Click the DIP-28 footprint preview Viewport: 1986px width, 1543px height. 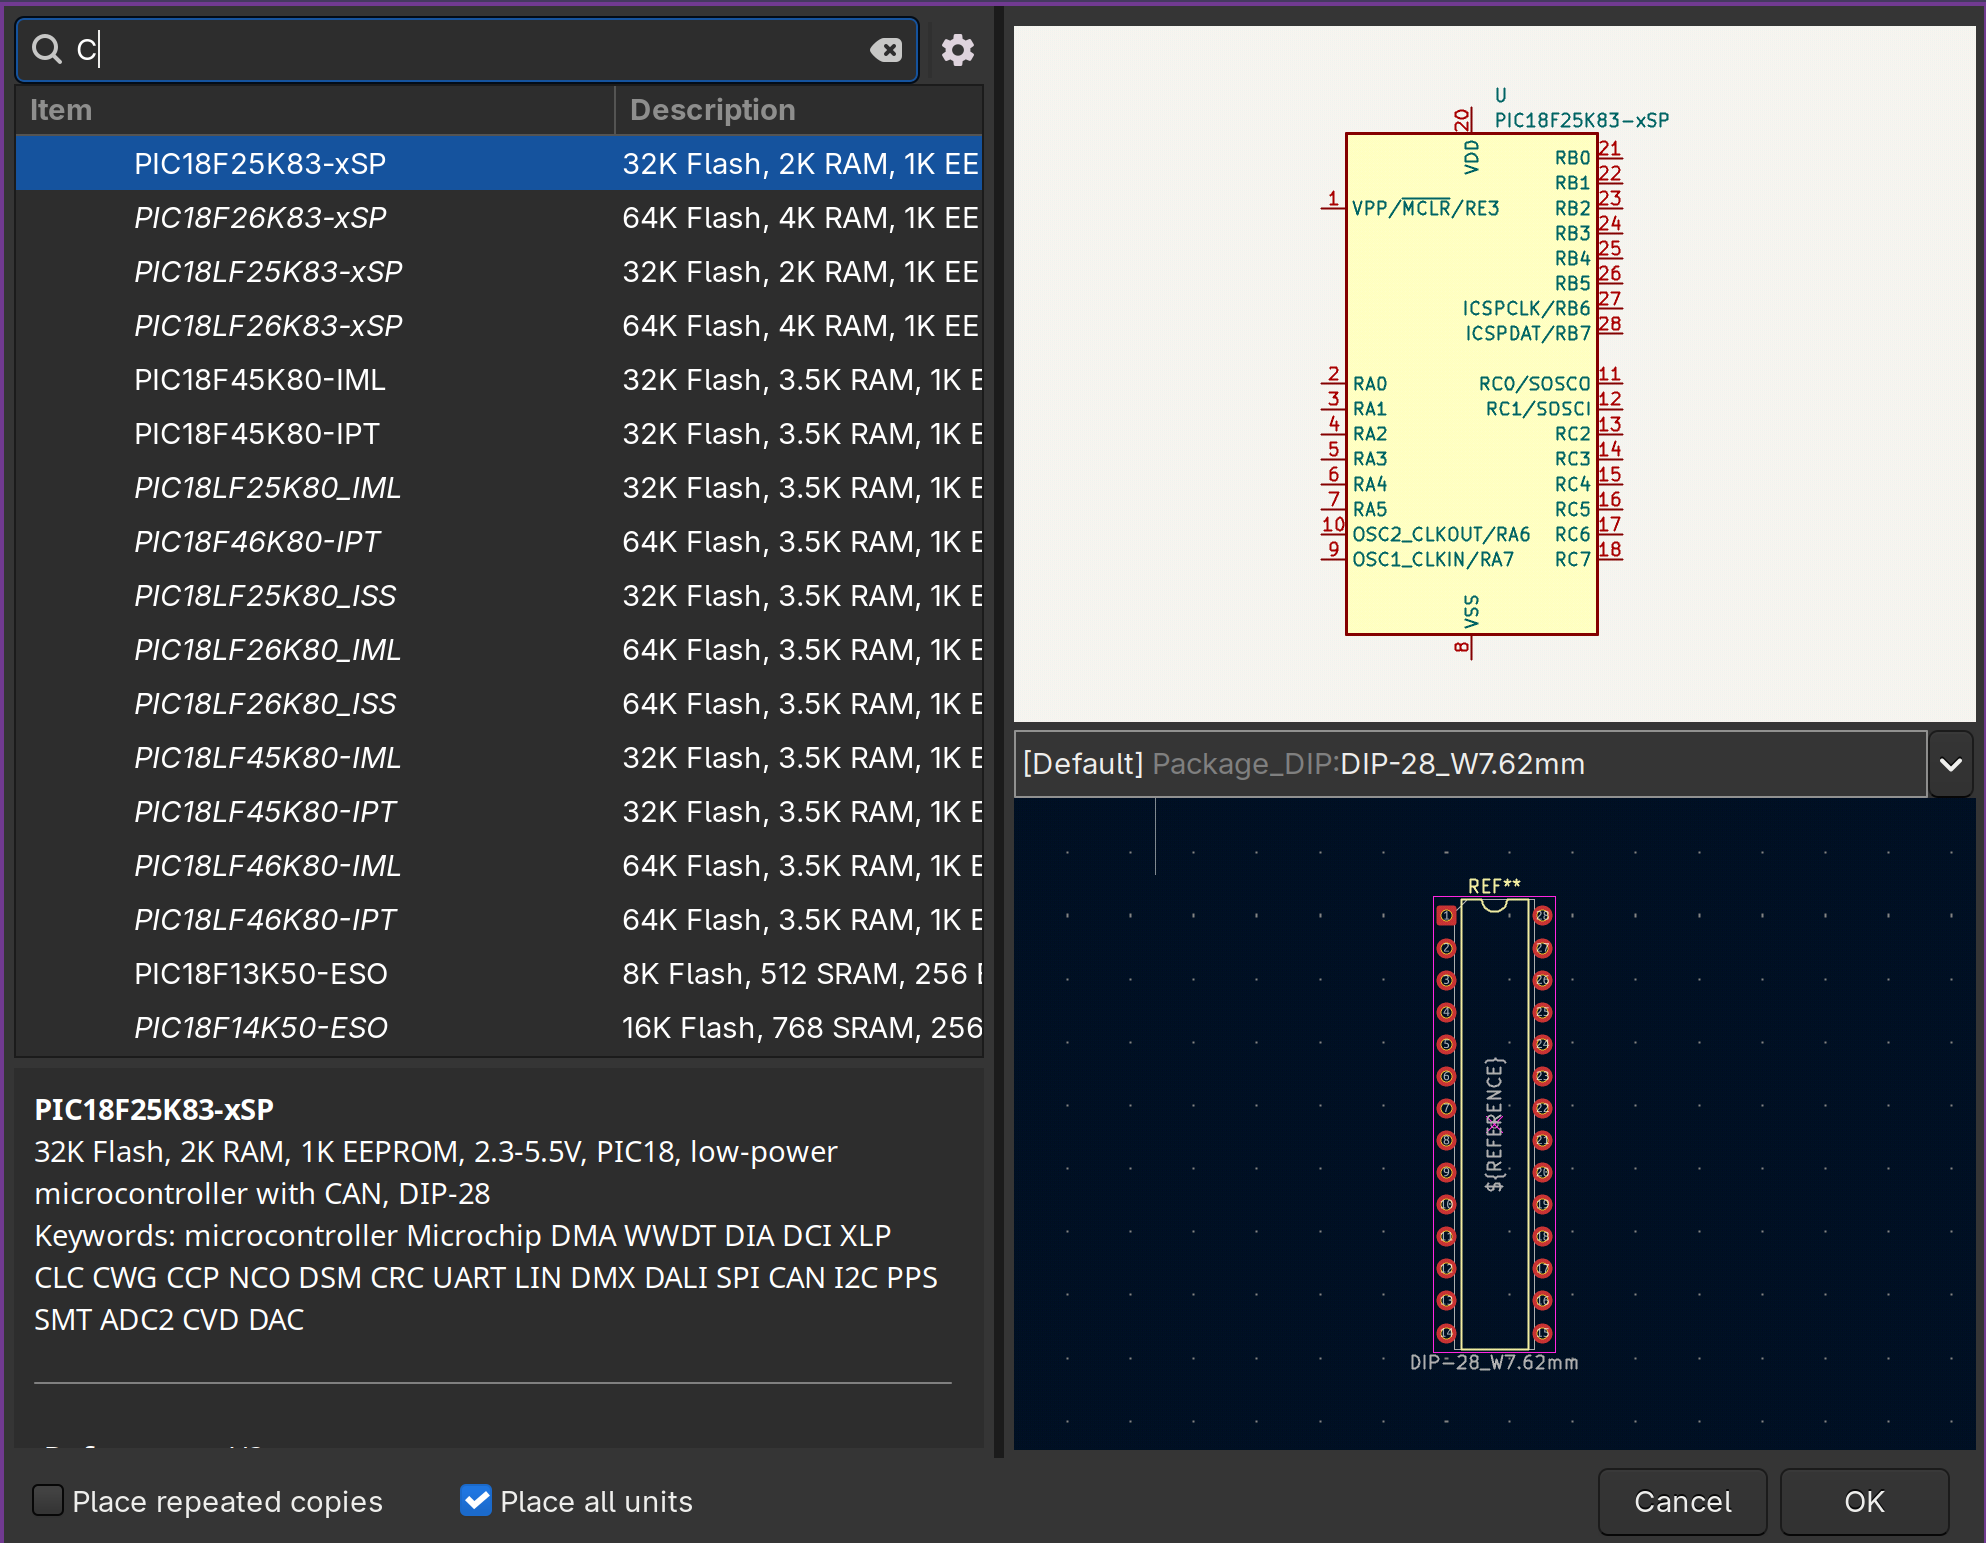click(1494, 1124)
